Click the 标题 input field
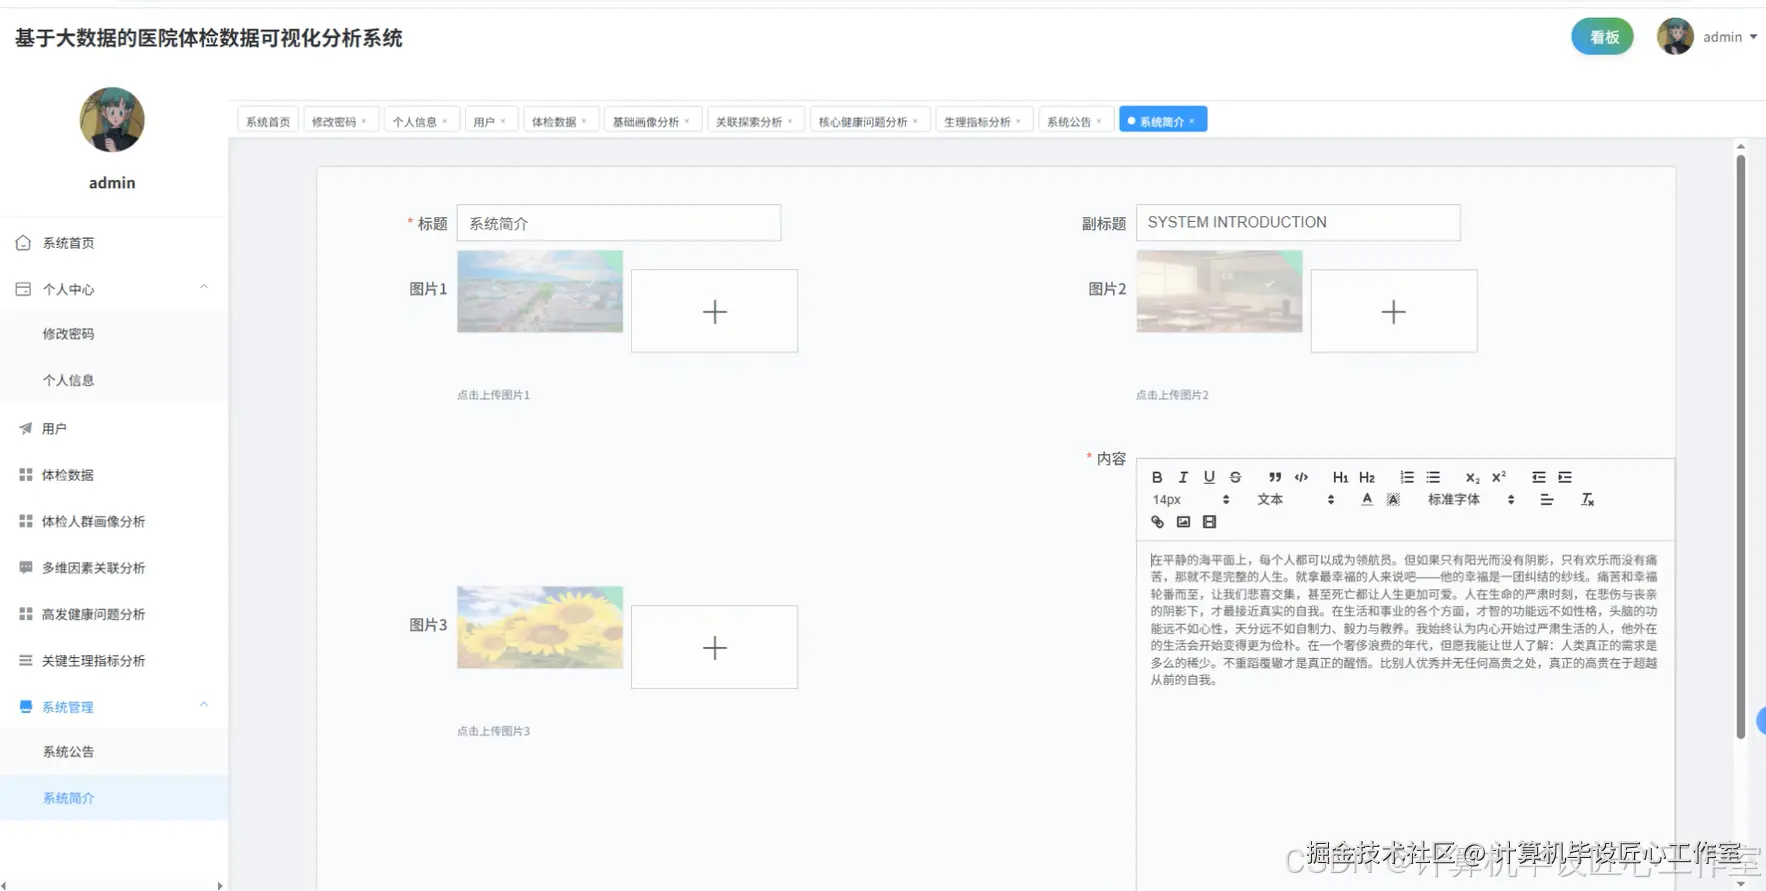 pyautogui.click(x=619, y=223)
